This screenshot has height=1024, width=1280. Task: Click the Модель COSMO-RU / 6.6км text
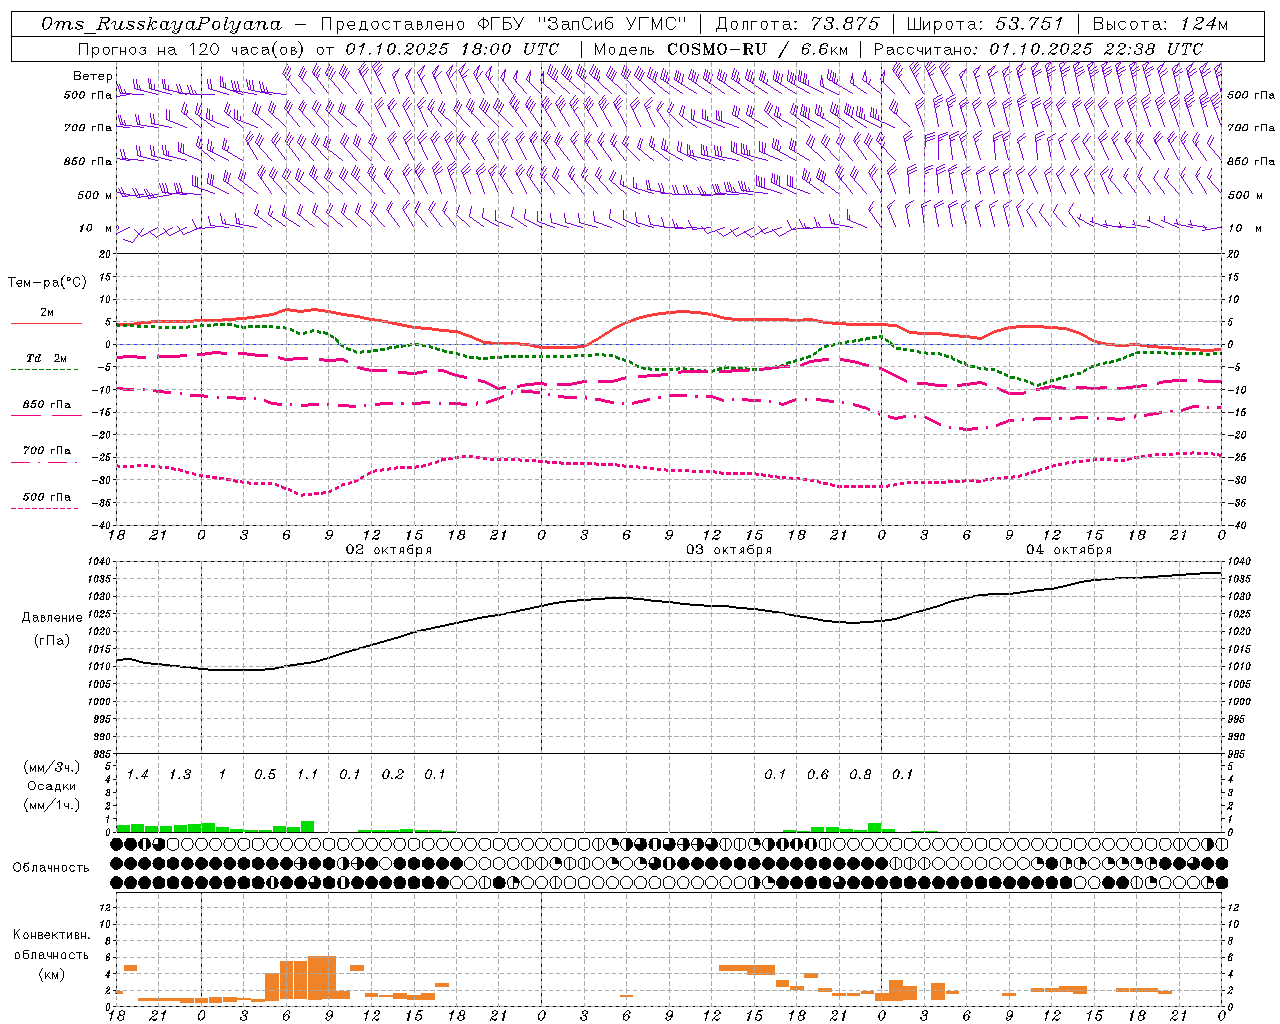[x=721, y=49]
